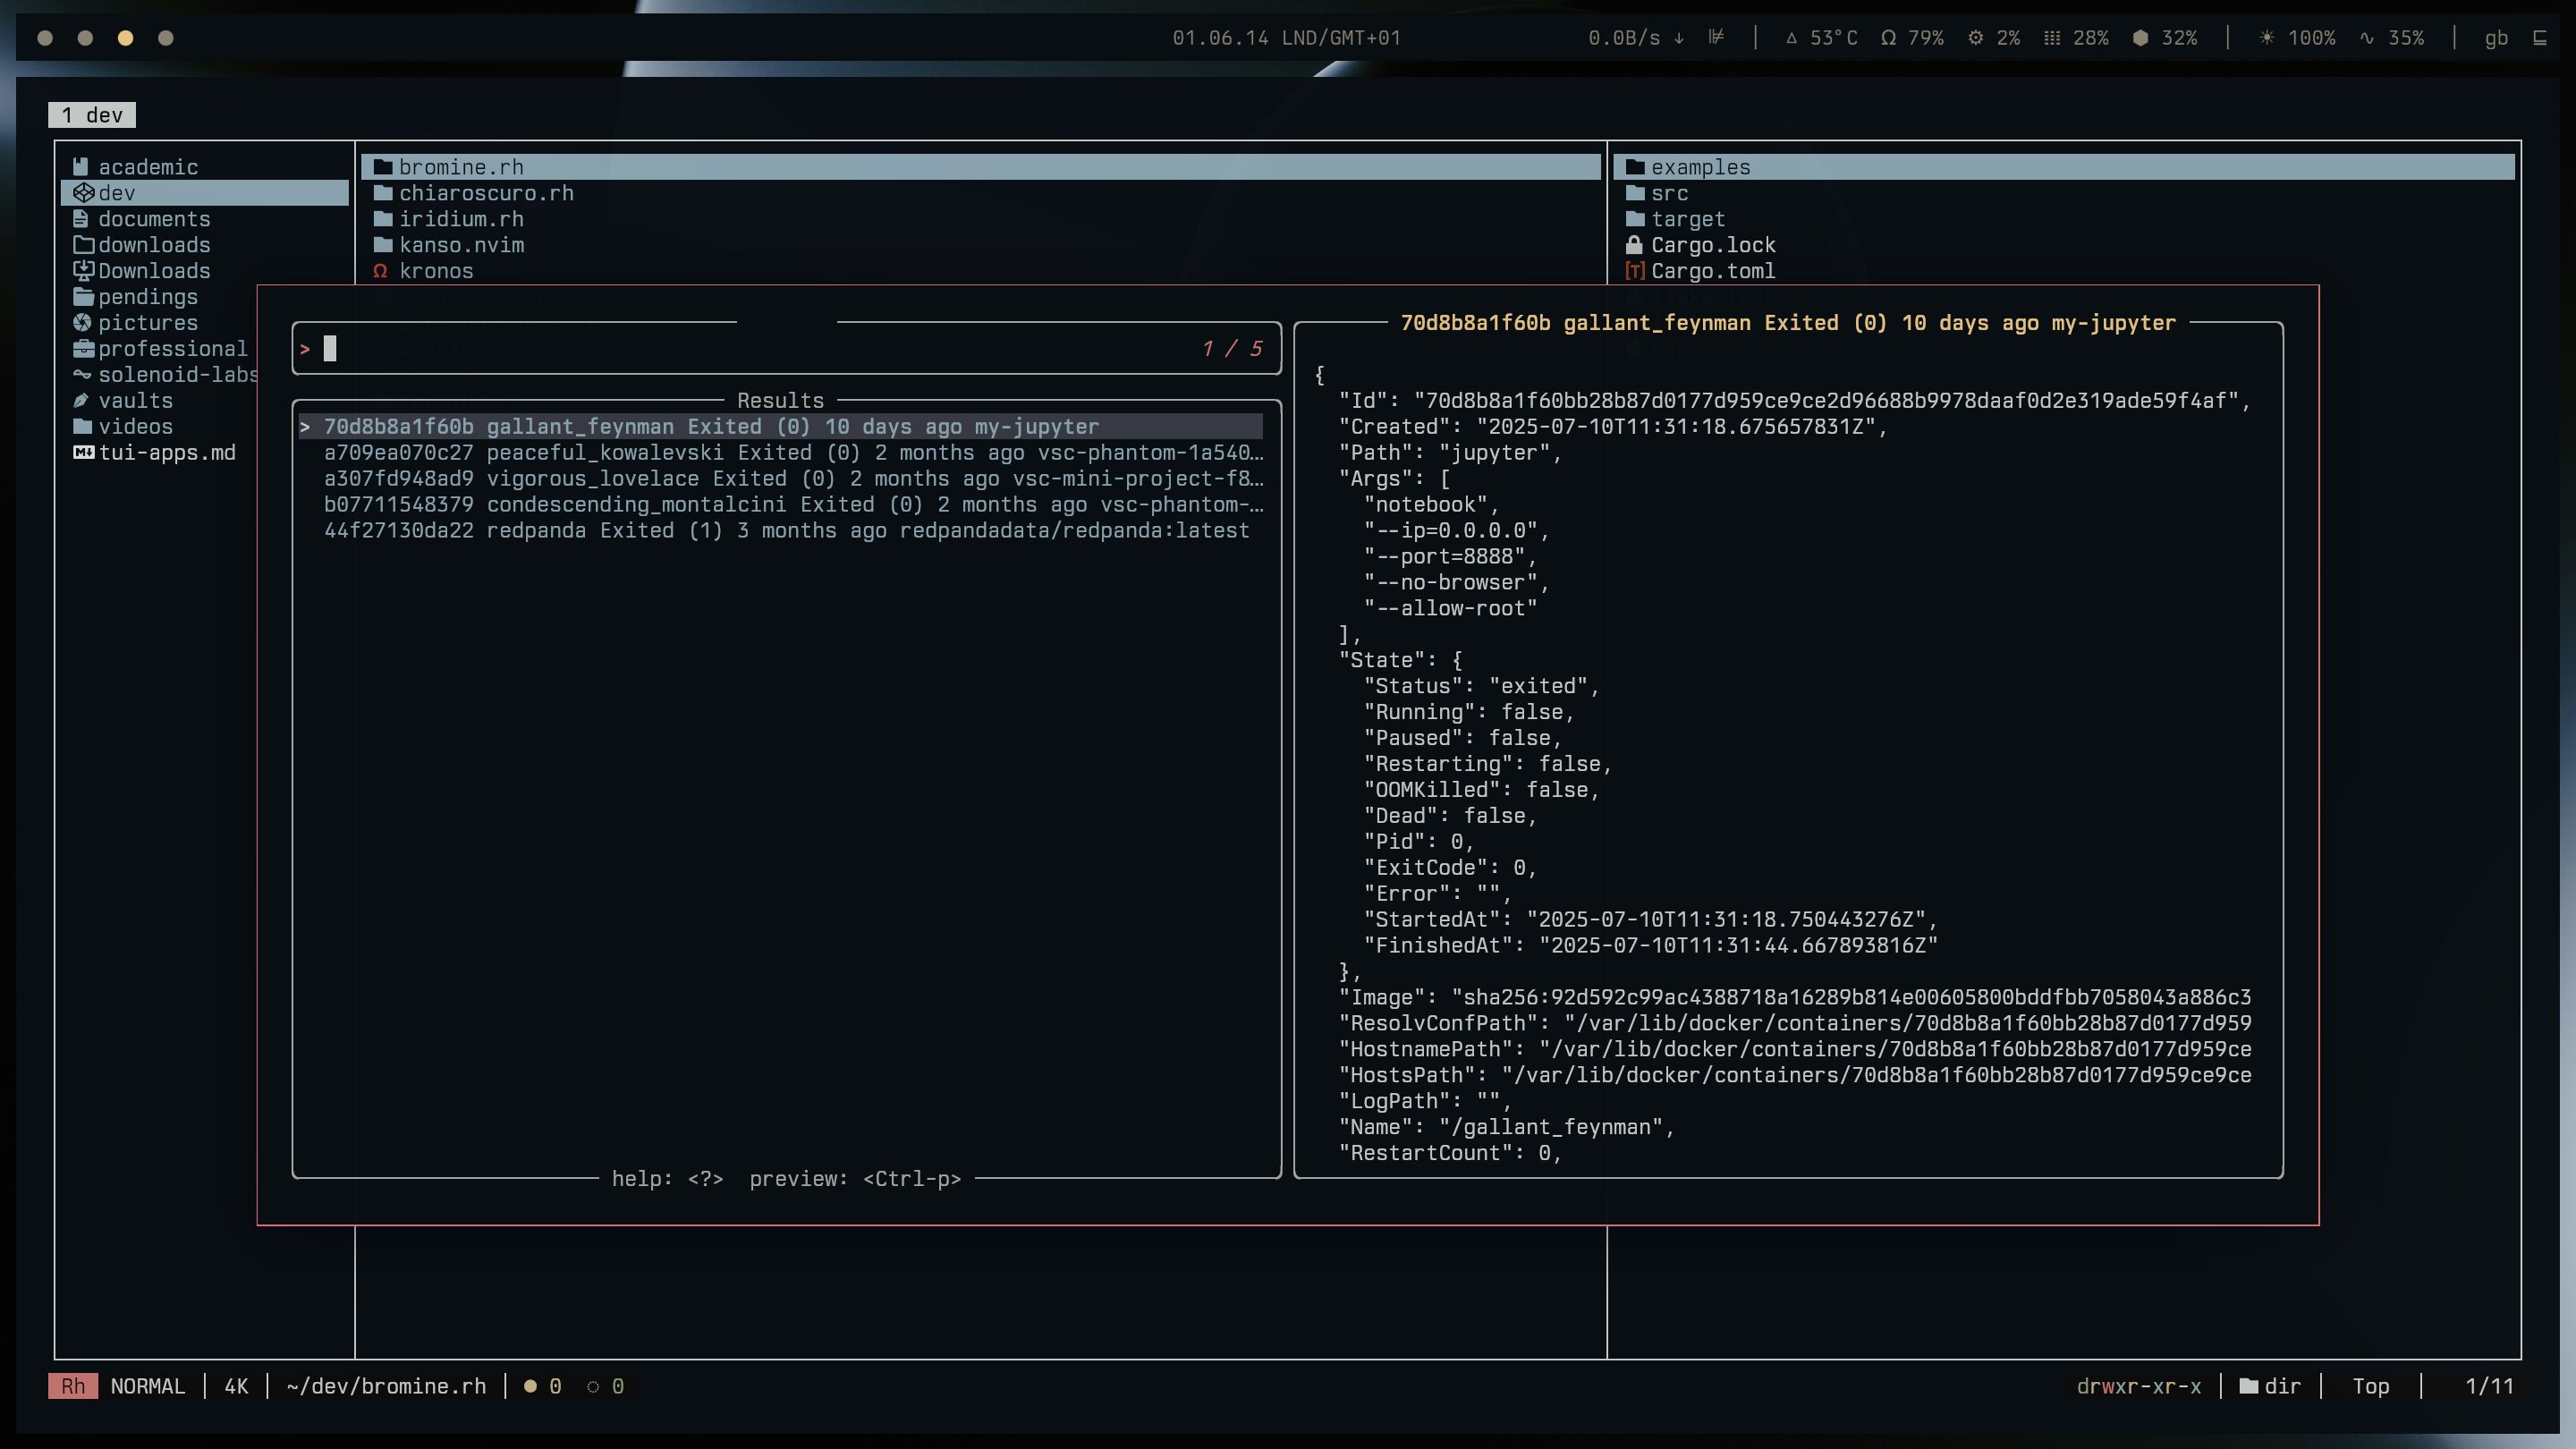Click the Cargo.lock padlock icon
Image resolution: width=2576 pixels, height=1449 pixels.
(1634, 245)
